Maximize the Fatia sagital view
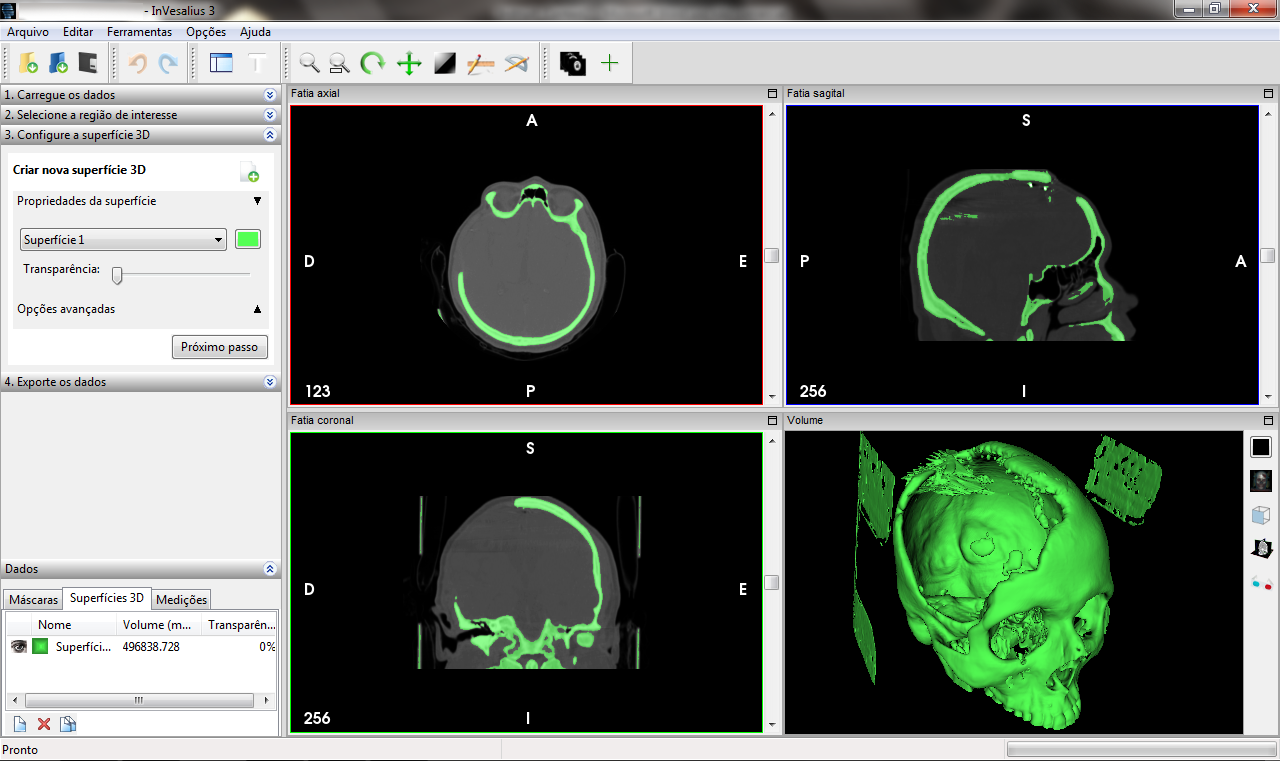 coord(1268,93)
